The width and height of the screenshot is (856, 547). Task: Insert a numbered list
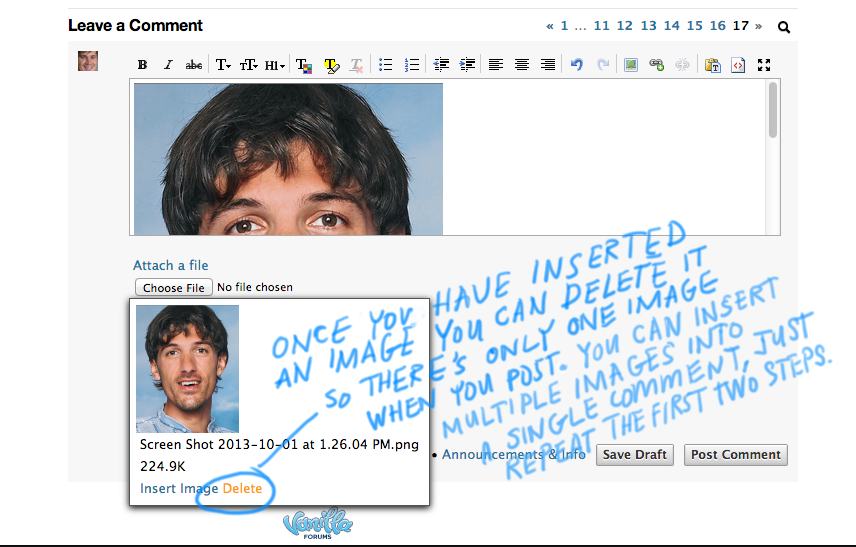[412, 65]
